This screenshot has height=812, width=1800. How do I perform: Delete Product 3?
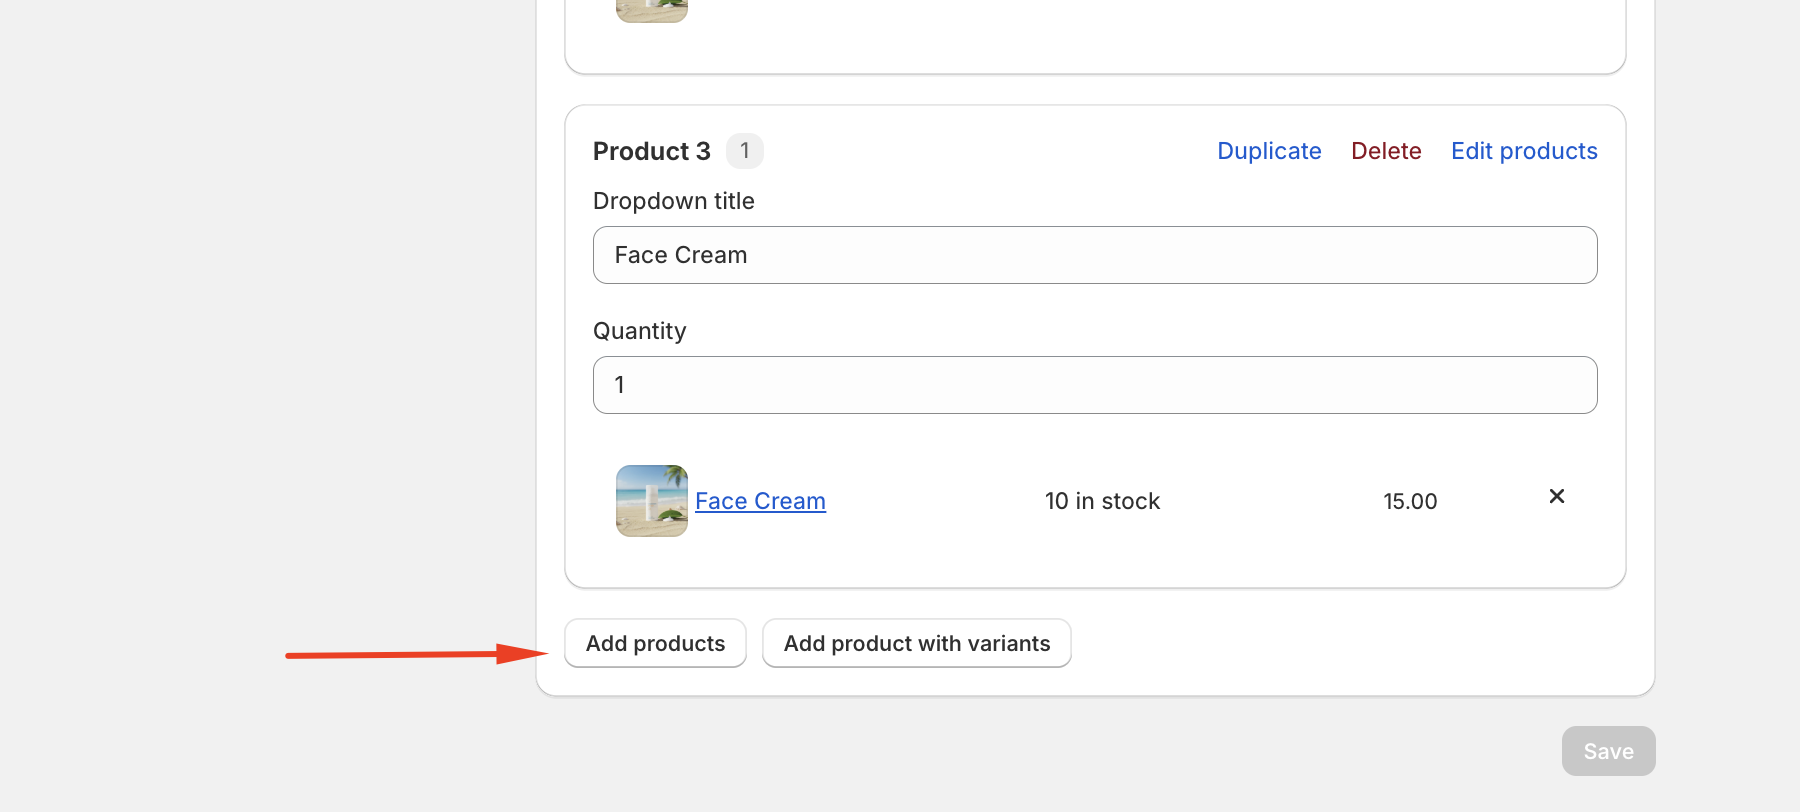click(x=1386, y=151)
